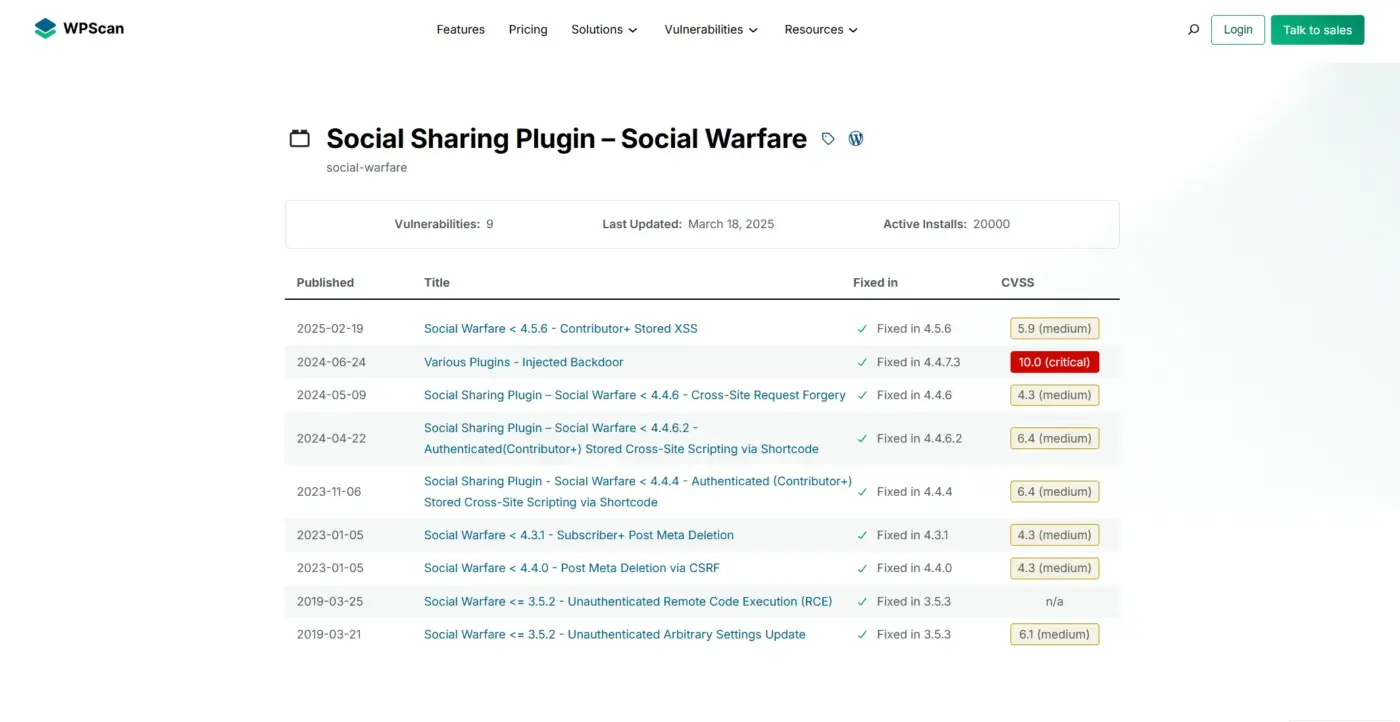The height and width of the screenshot is (722, 1400).
Task: Expand the Vulnerabilities dropdown menu
Action: pos(711,30)
